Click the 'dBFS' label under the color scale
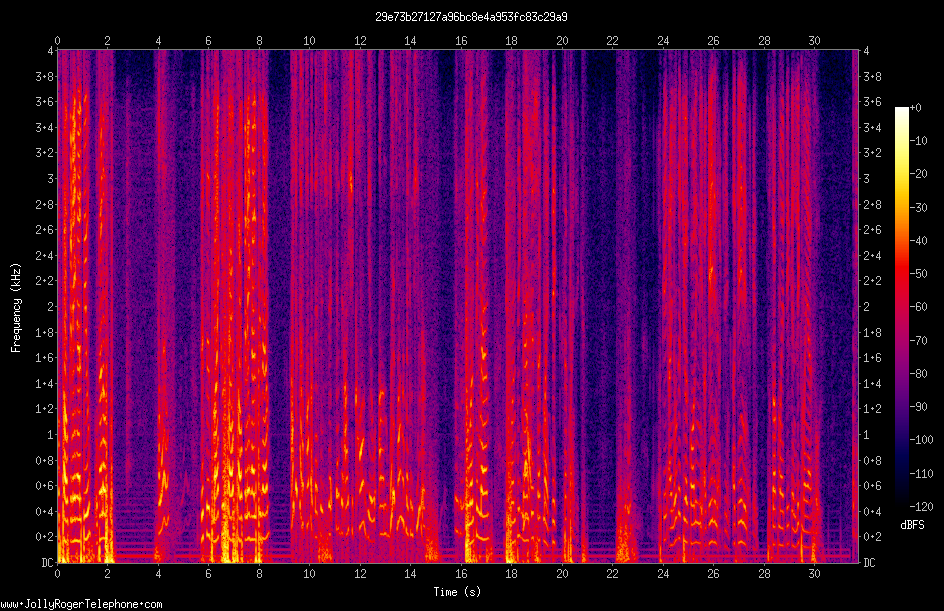The width and height of the screenshot is (944, 611). [912, 525]
